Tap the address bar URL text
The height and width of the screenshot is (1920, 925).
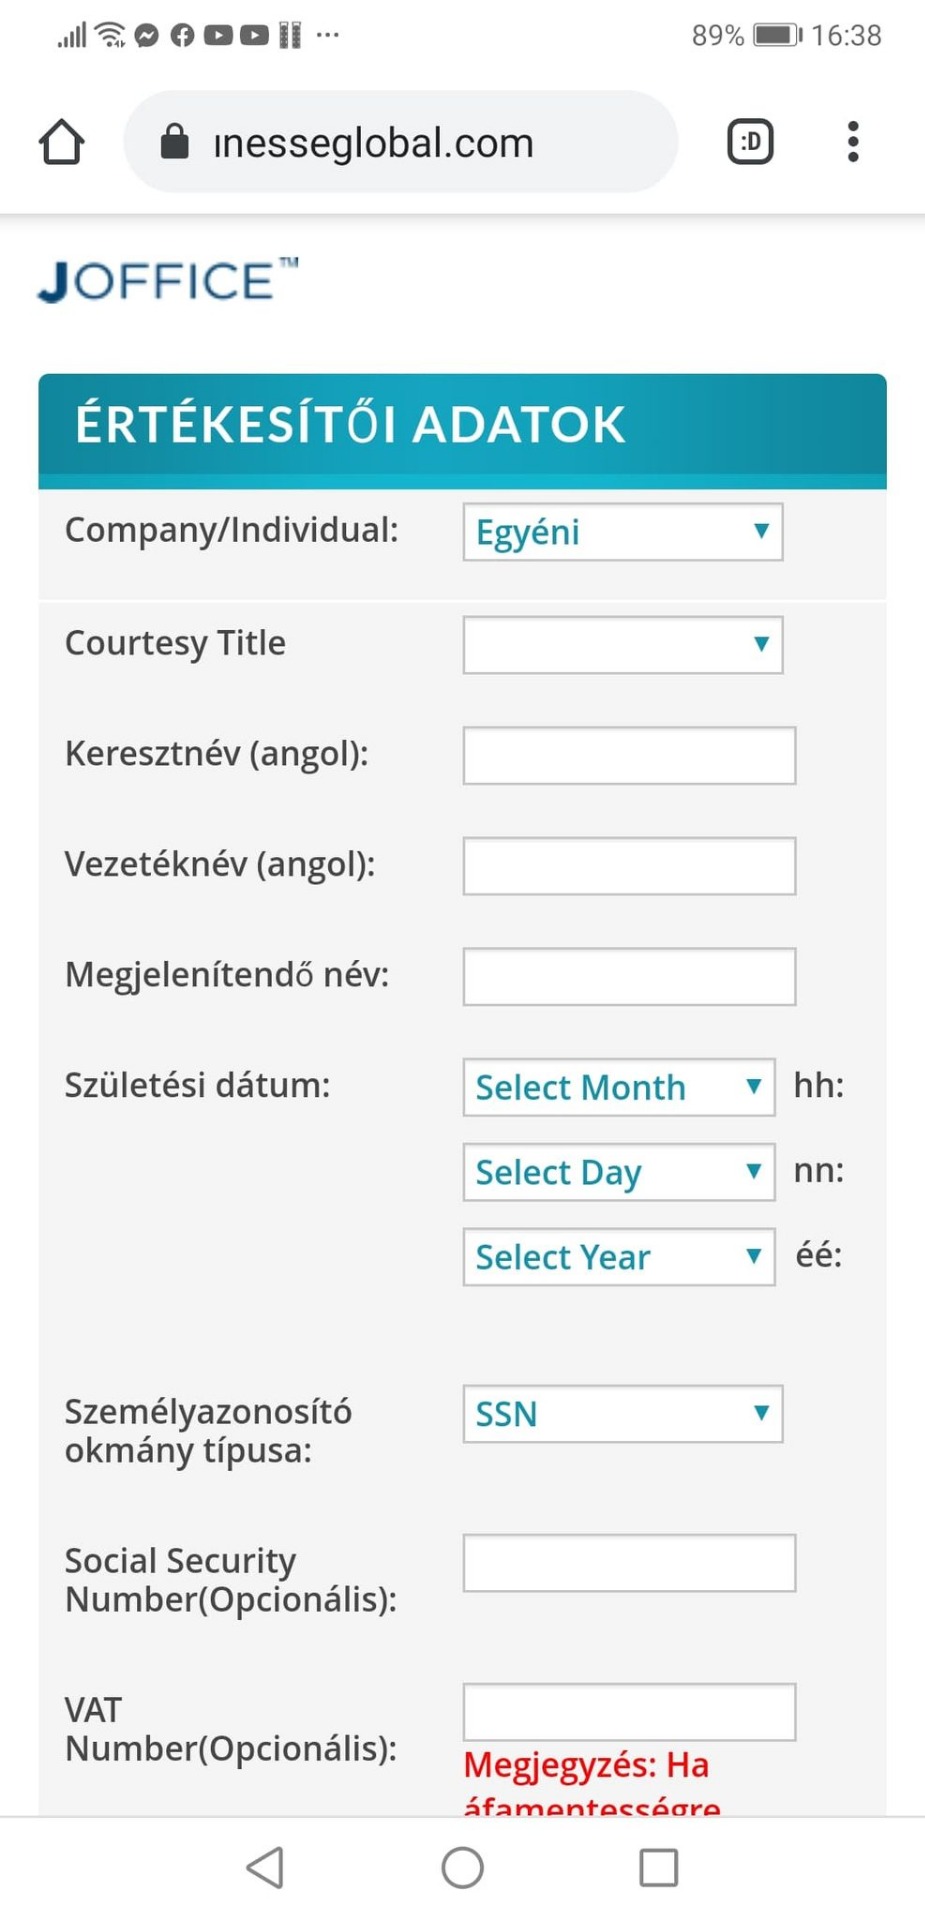tap(374, 143)
